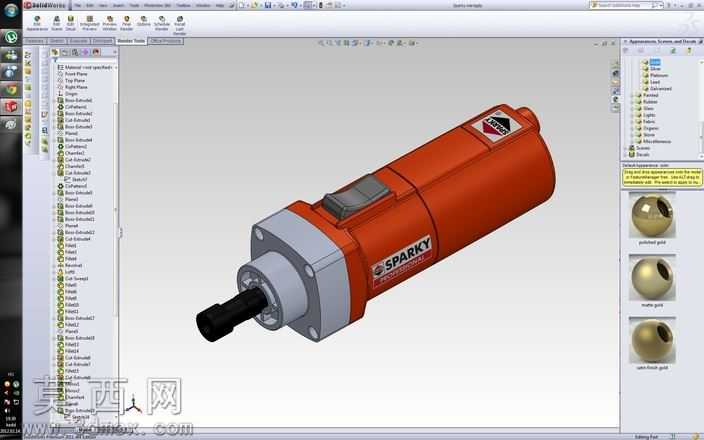This screenshot has height=440, width=704.
Task: Expand the Glass appearances folder
Action: point(632,108)
